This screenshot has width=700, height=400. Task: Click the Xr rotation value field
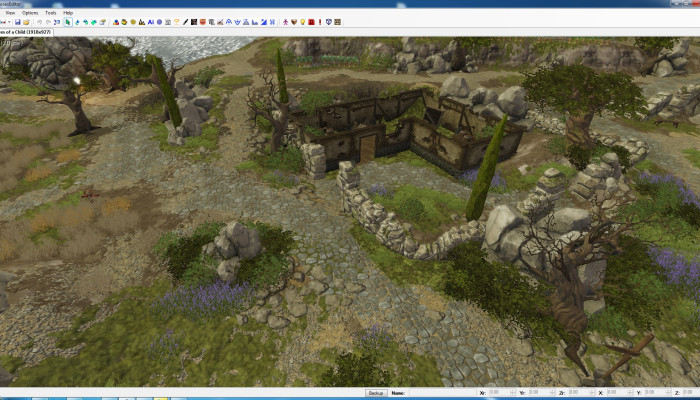tap(500, 392)
